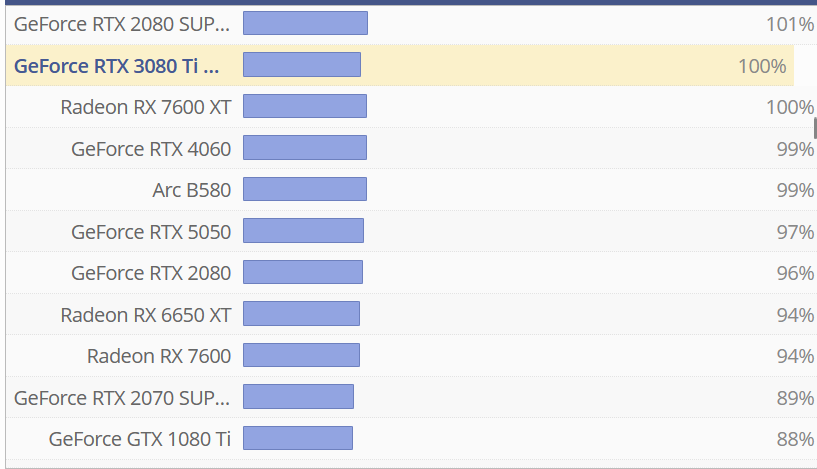Click the GeForce RTX 2080 name

pos(151,273)
